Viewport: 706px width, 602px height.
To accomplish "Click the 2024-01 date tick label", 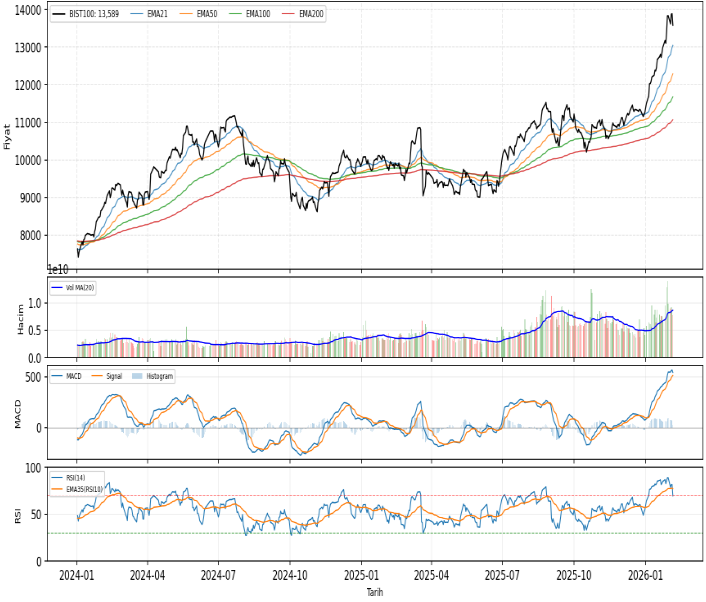I will 77,577.
